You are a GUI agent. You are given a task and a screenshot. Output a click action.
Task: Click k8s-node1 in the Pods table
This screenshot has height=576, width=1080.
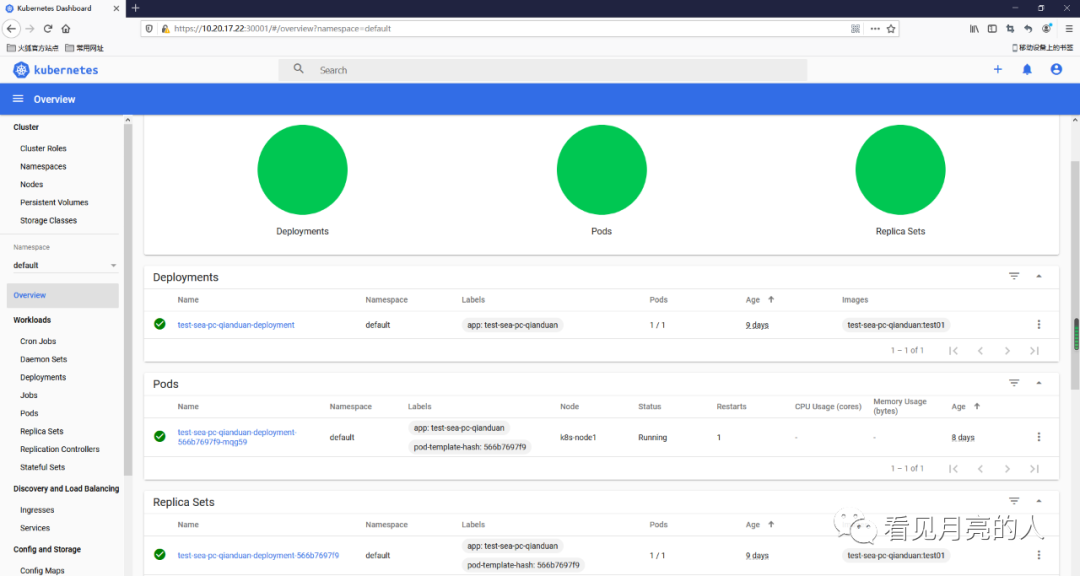pos(578,437)
